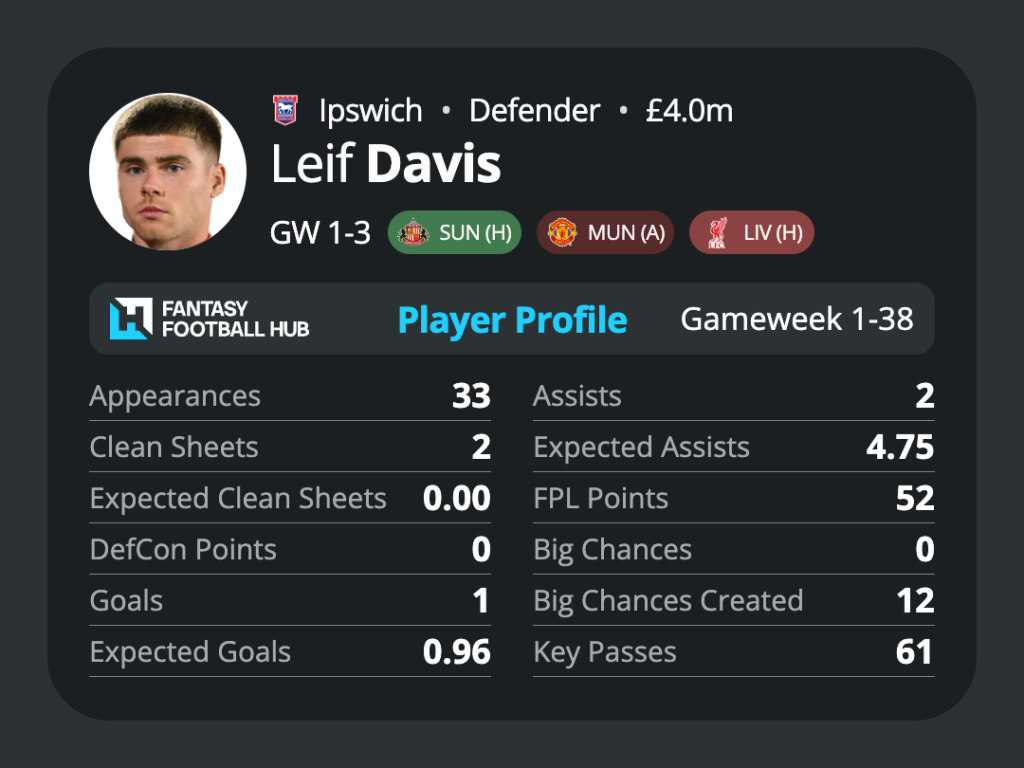Screen dimensions: 1024x768
Task: Select the Big Chances Created row
Action: point(733,601)
